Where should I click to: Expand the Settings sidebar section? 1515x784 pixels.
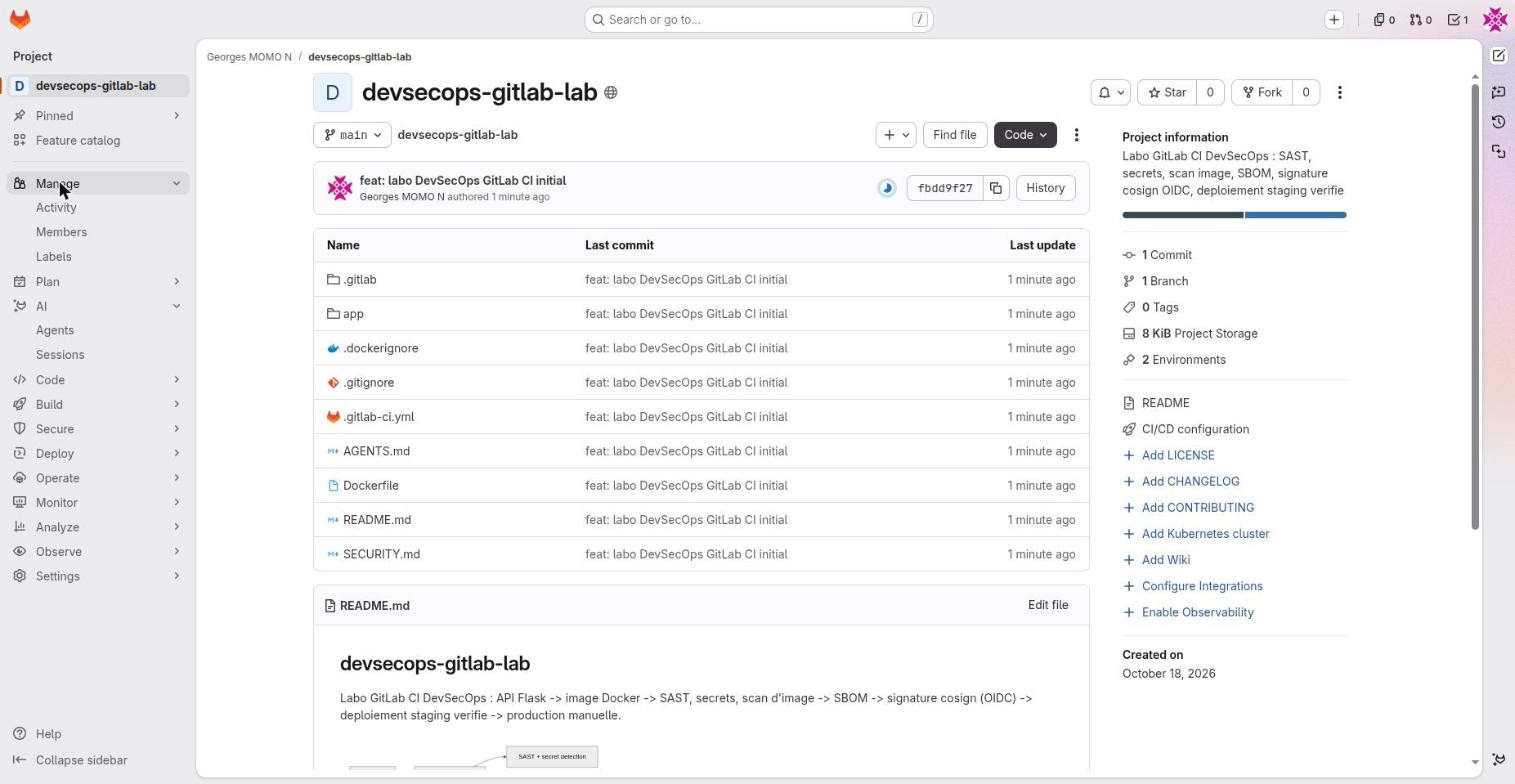tap(98, 576)
